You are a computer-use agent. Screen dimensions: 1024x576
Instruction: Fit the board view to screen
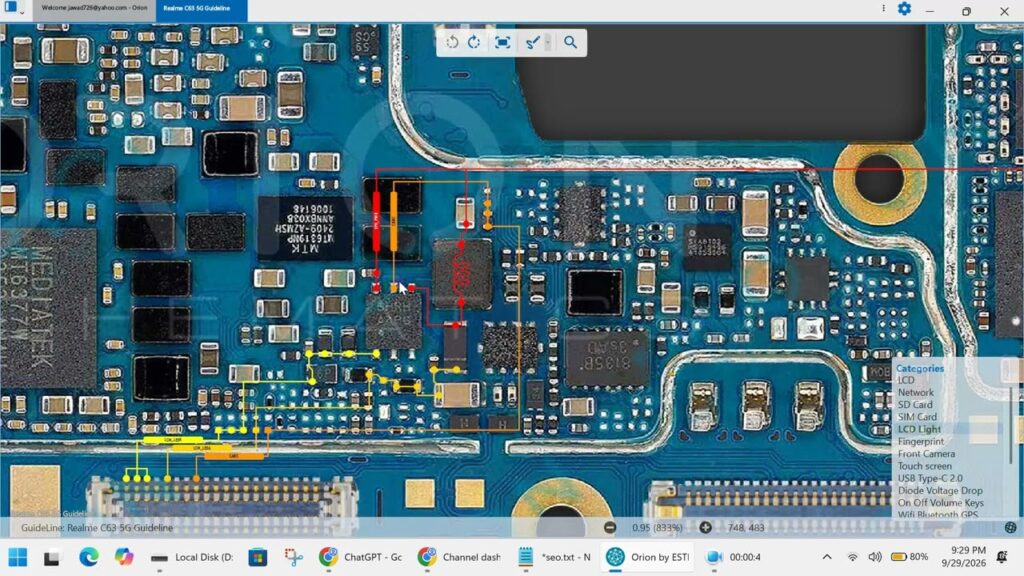pyautogui.click(x=502, y=42)
